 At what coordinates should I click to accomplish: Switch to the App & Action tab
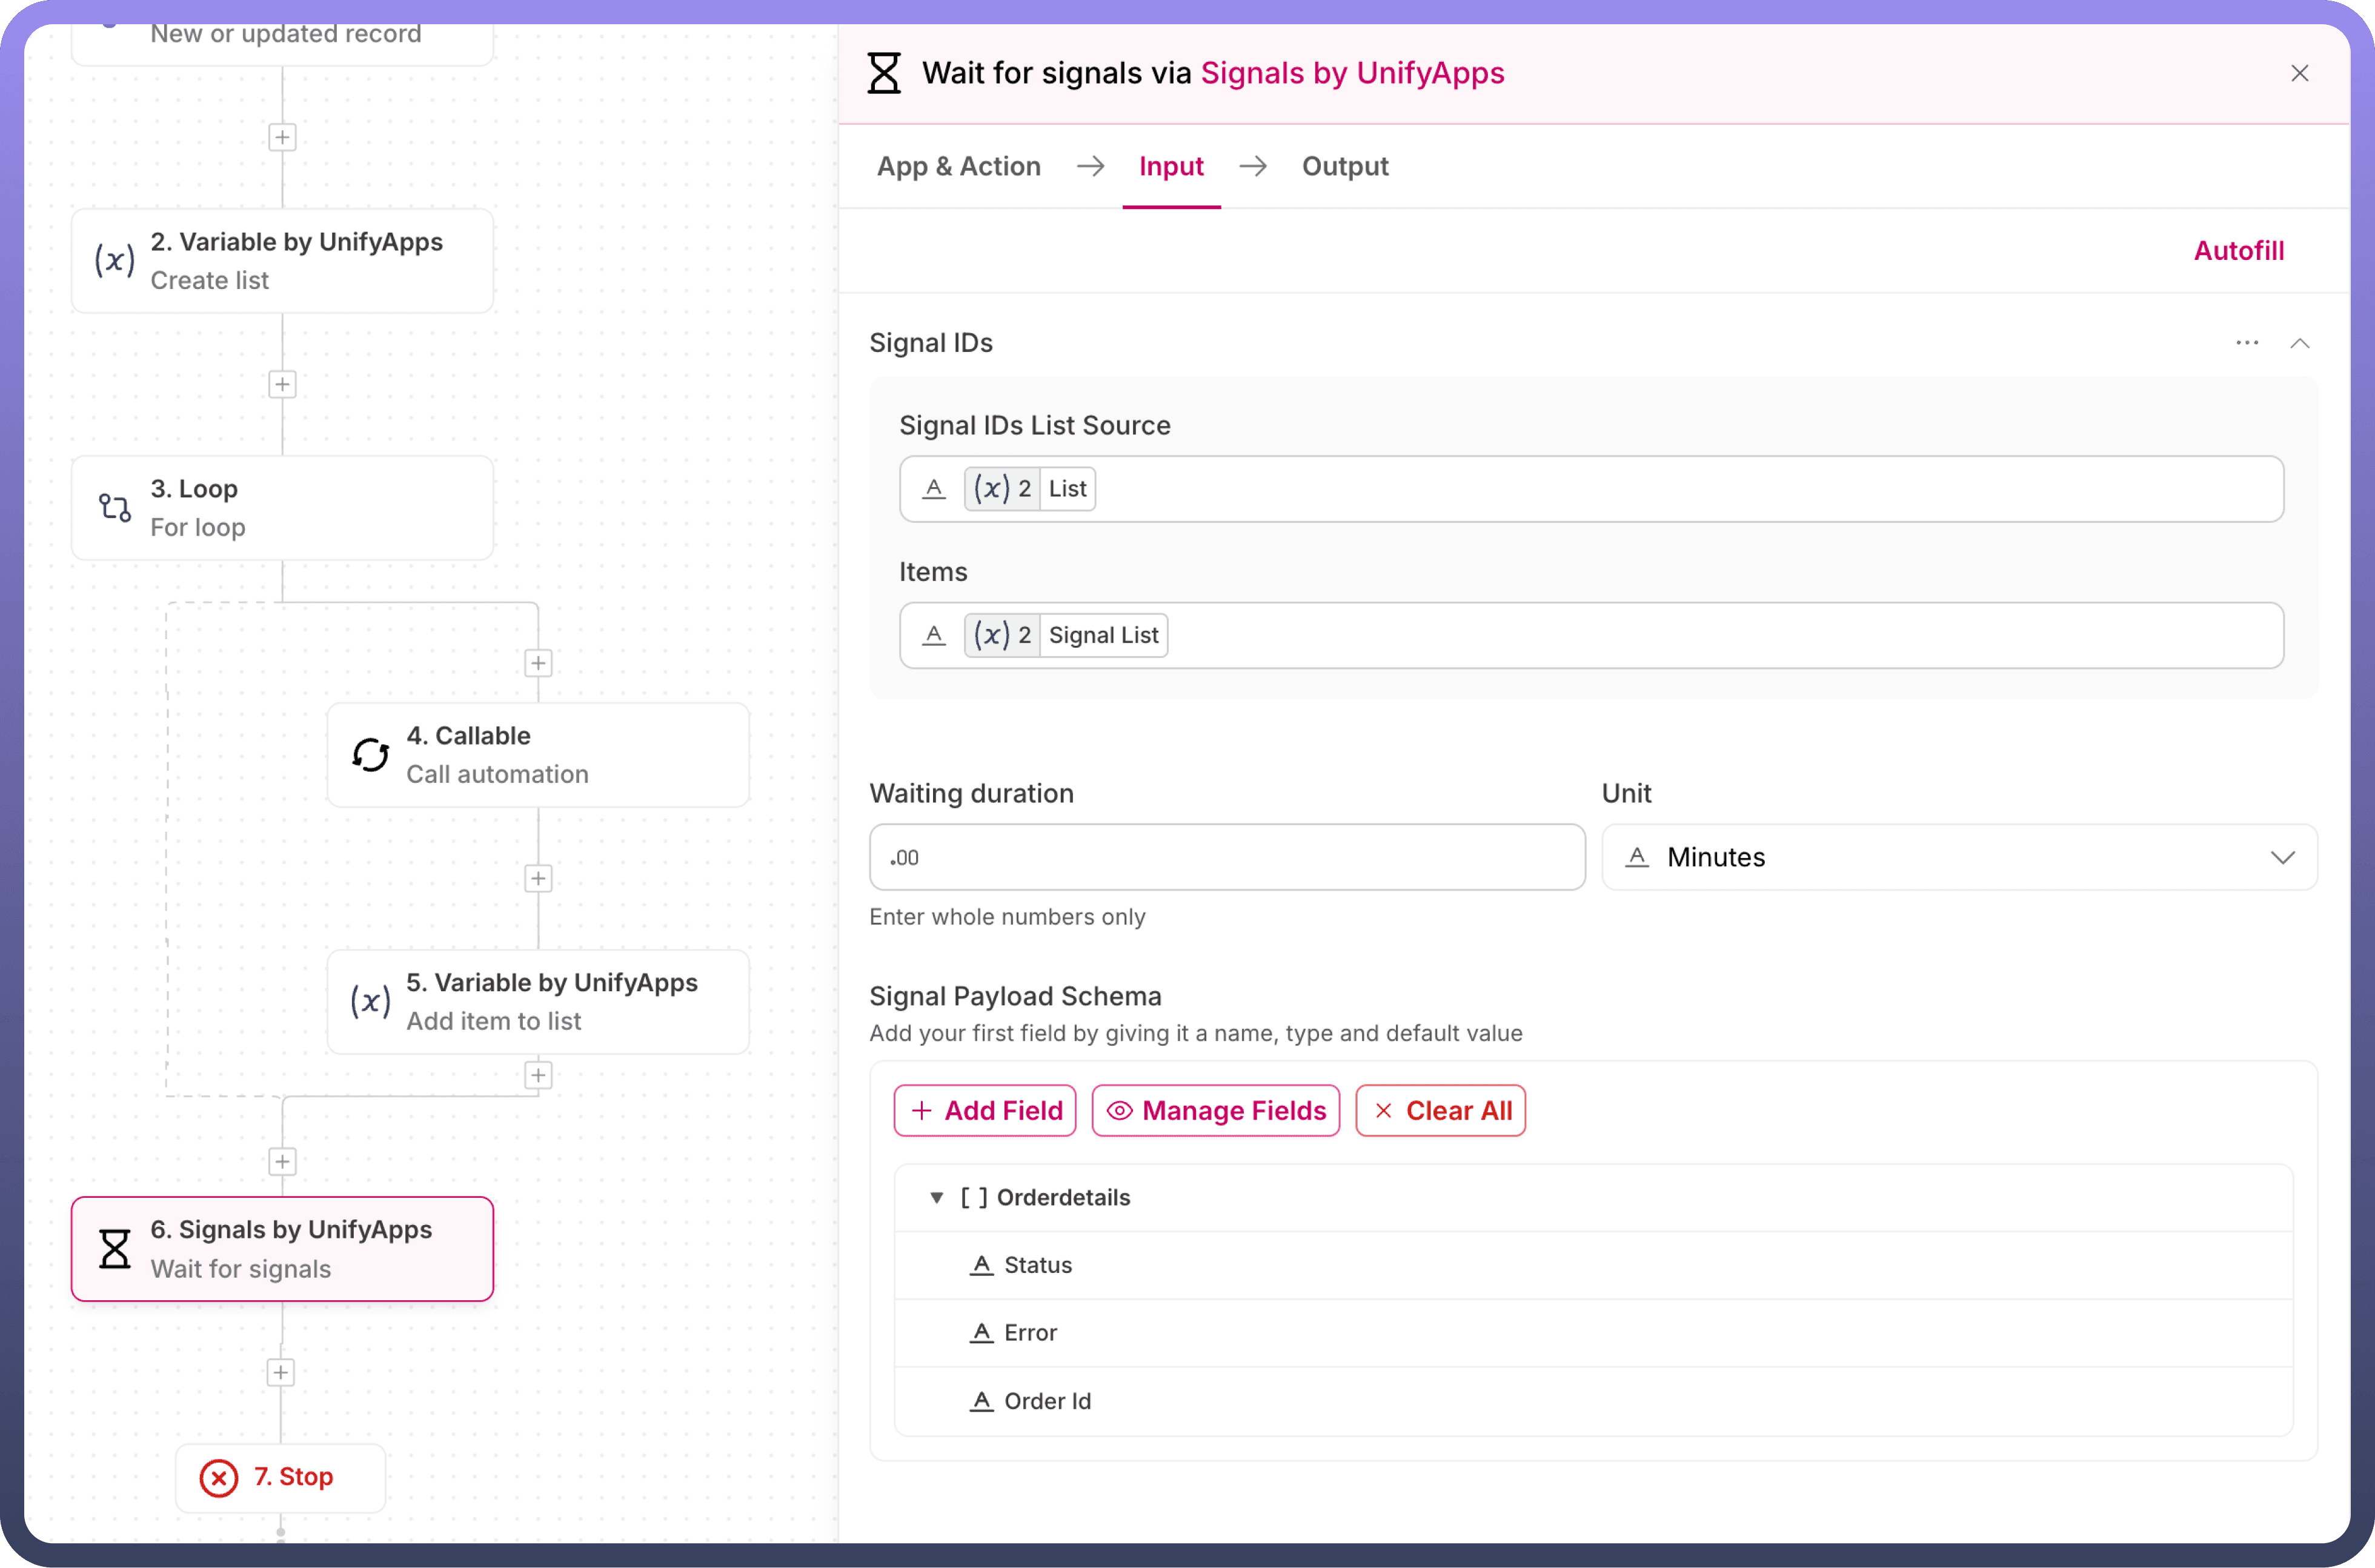pyautogui.click(x=958, y=166)
